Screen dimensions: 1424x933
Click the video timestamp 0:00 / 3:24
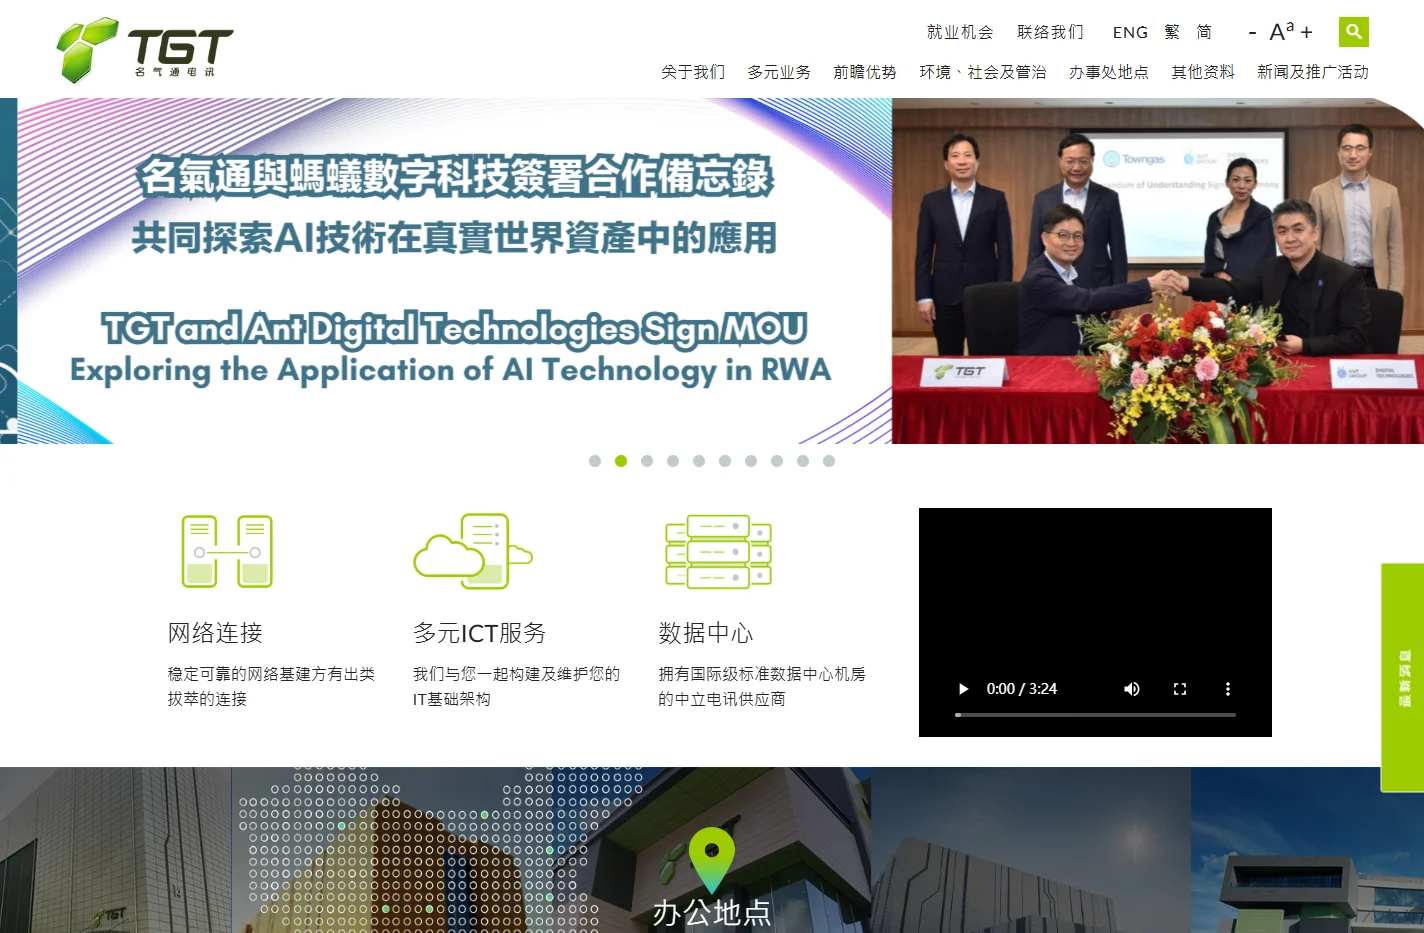tap(1022, 689)
